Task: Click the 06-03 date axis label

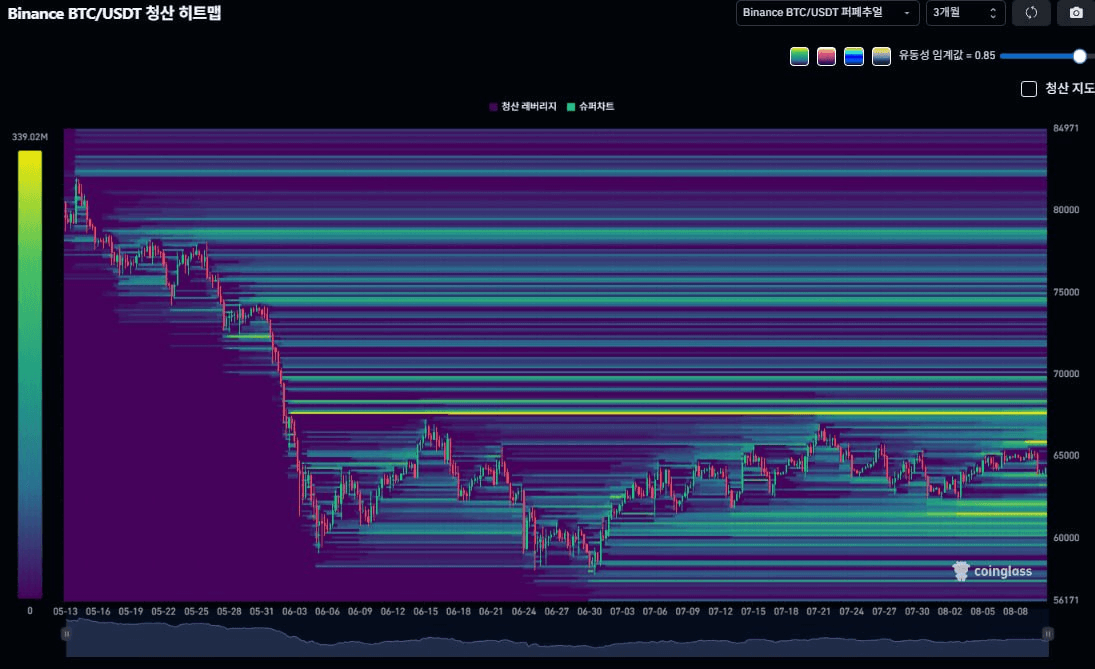Action: (295, 611)
